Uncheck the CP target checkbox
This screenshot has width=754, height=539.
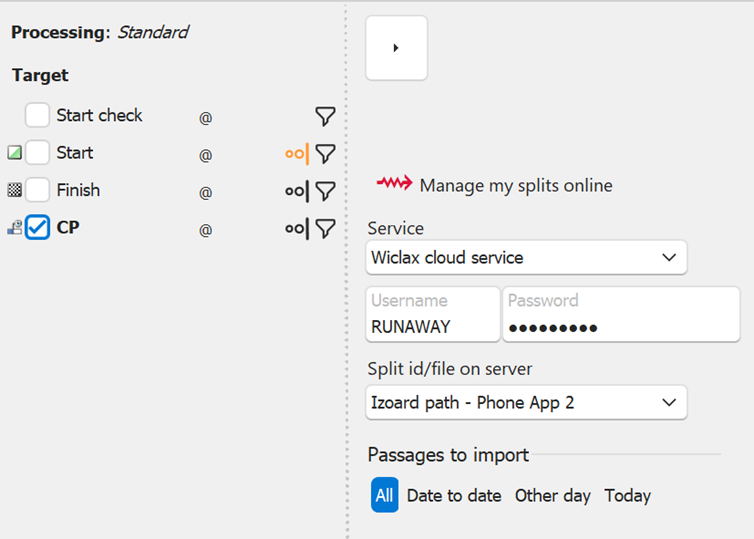click(x=38, y=228)
